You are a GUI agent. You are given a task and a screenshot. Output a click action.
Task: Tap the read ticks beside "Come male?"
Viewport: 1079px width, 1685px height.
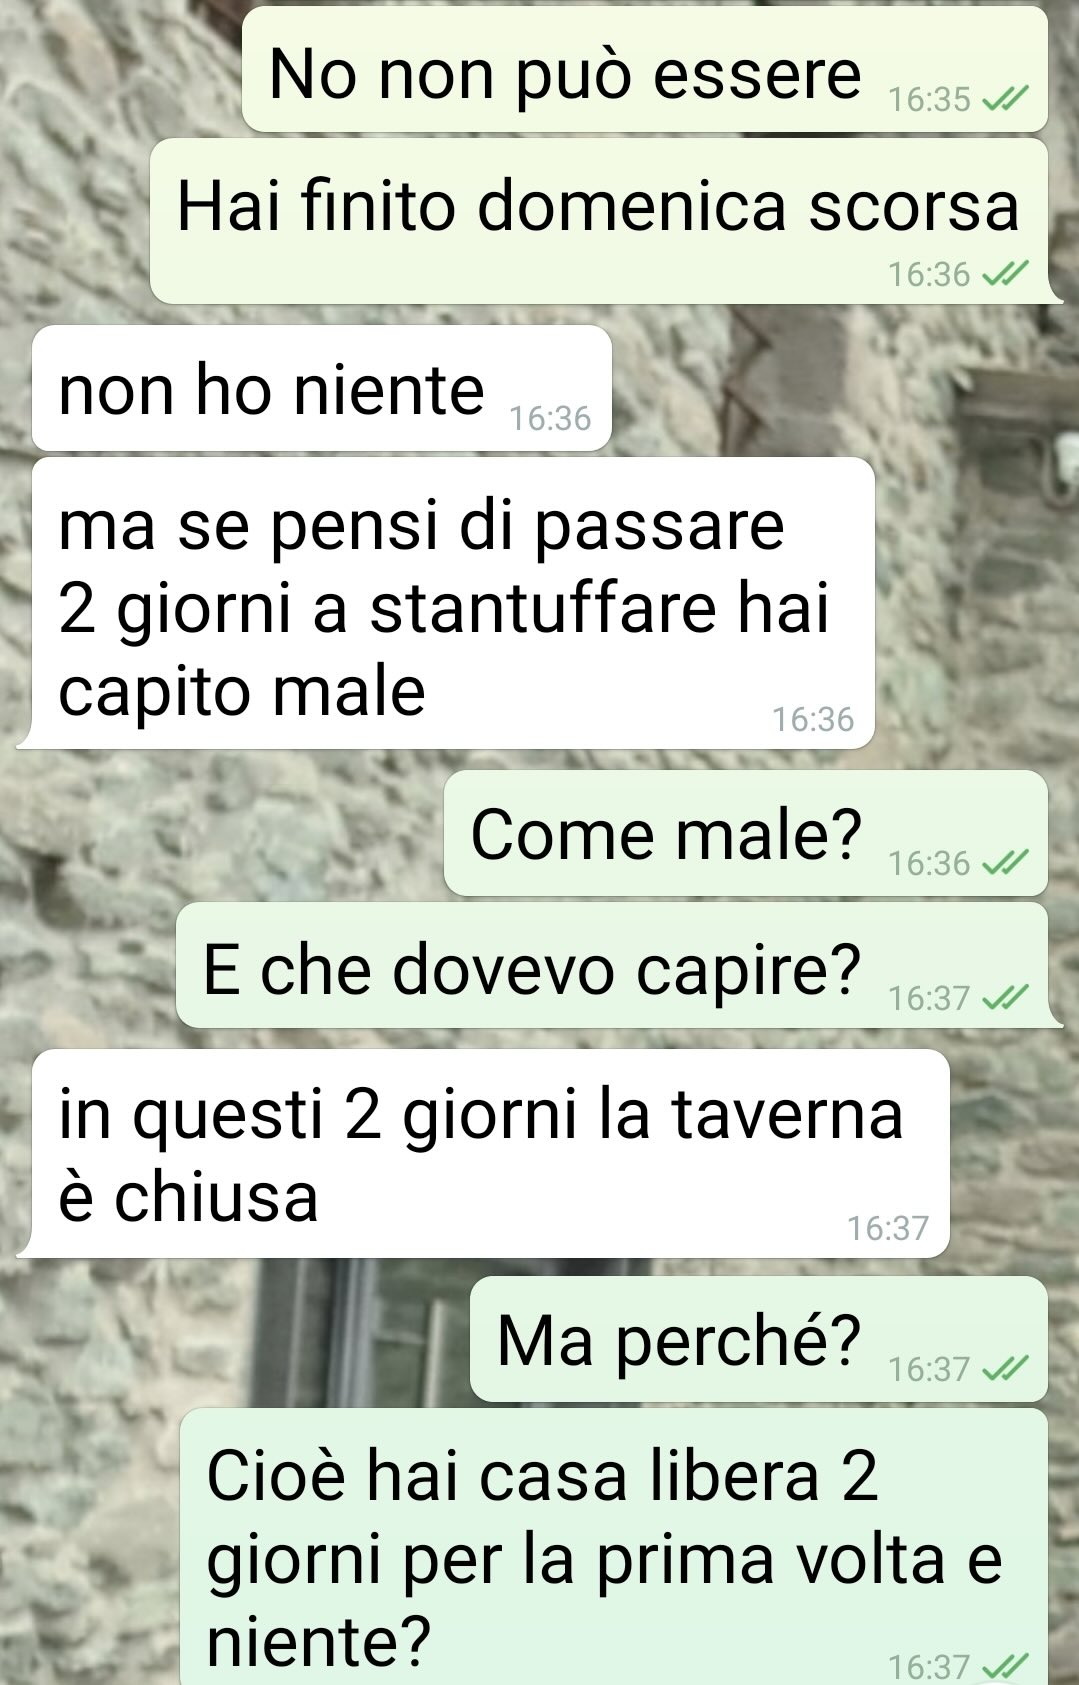point(1005,862)
